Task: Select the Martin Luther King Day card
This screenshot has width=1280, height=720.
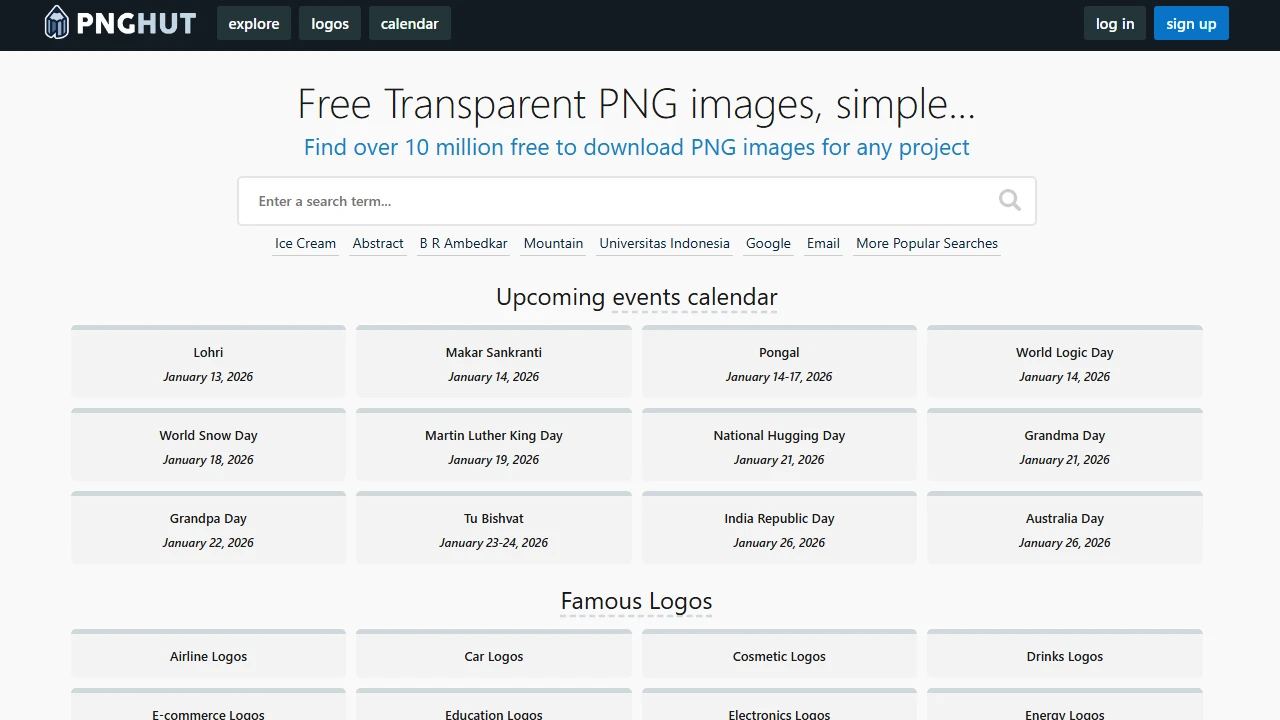Action: (494, 446)
